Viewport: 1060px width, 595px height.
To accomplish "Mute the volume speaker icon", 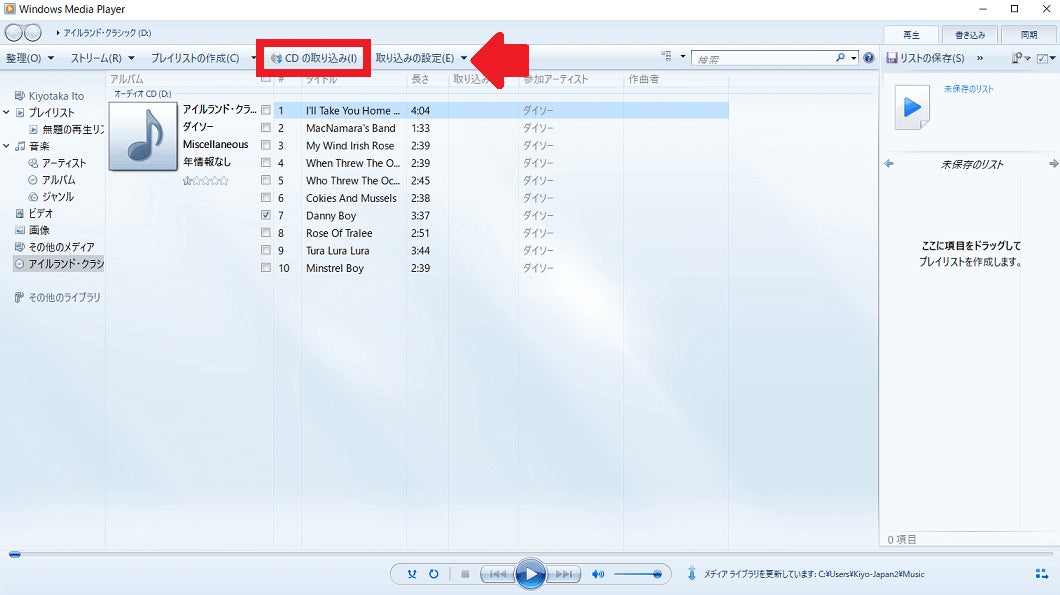I will click(598, 574).
